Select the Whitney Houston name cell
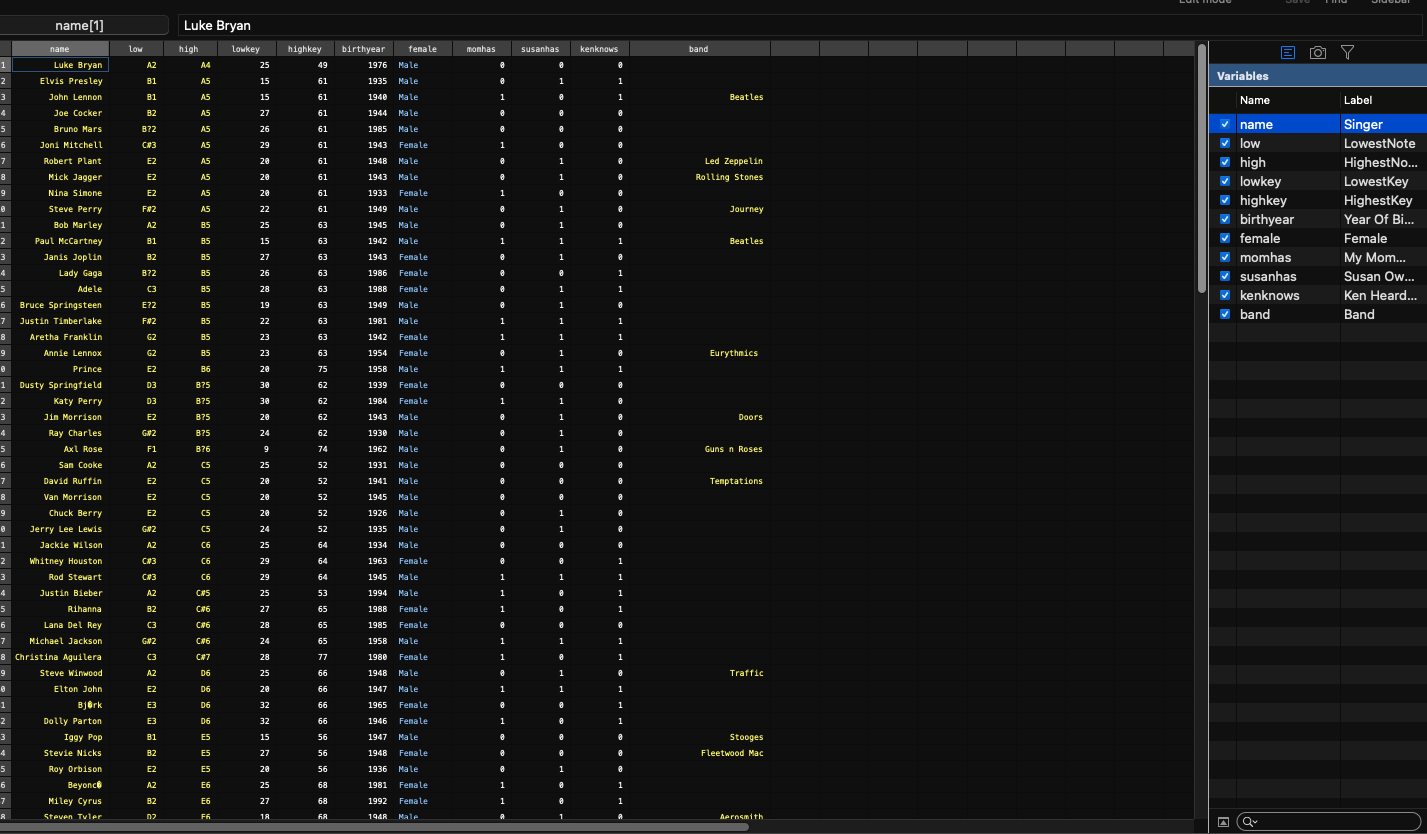This screenshot has height=834, width=1427. click(x=60, y=561)
